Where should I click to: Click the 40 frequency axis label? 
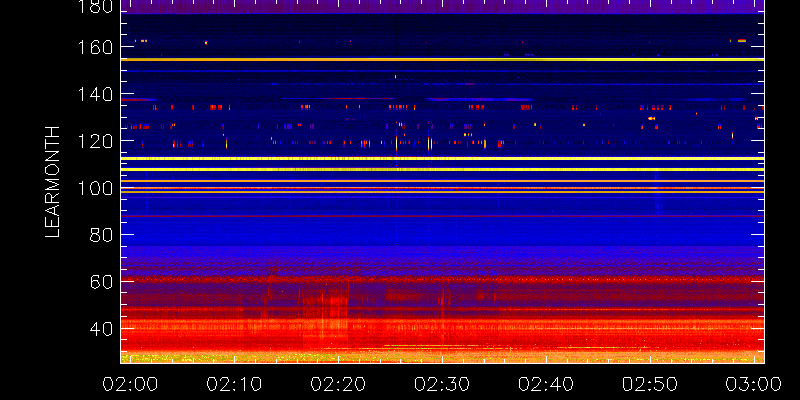[x=101, y=329]
